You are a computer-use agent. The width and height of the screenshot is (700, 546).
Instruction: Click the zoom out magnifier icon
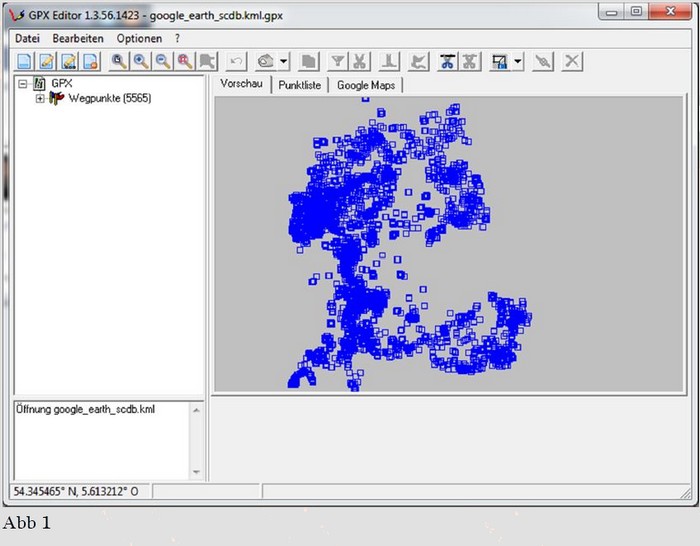click(163, 62)
